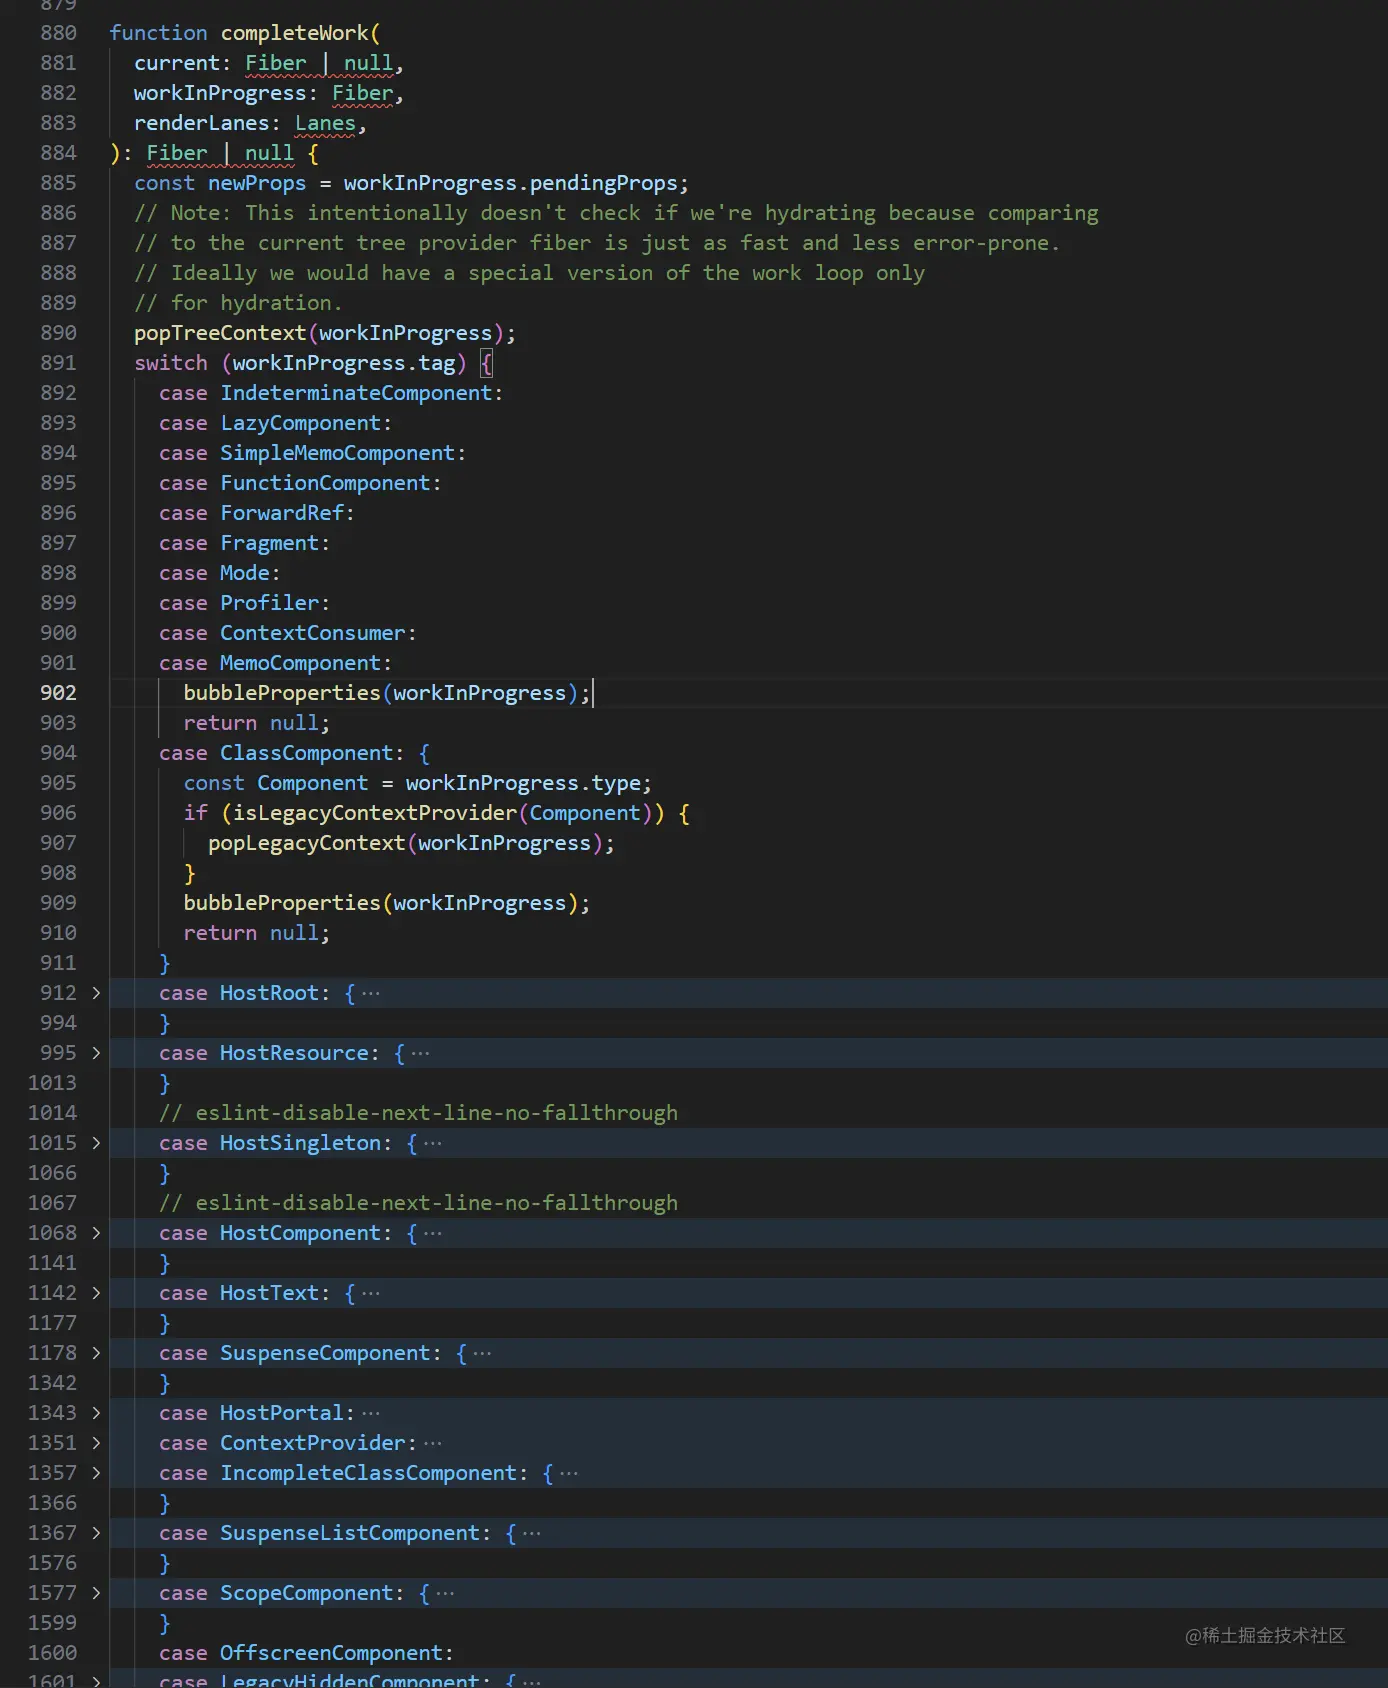
Task: Unfold SuspenseComponent case using line 1178 chevron
Action: 96,1353
